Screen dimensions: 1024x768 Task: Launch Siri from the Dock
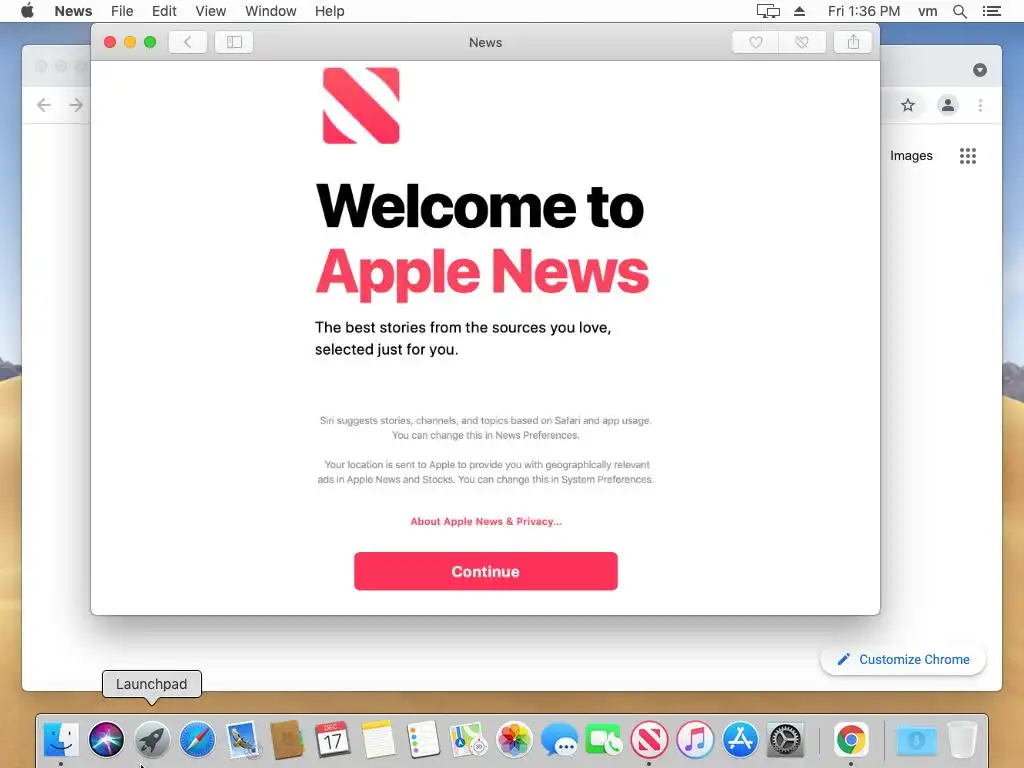[106, 740]
